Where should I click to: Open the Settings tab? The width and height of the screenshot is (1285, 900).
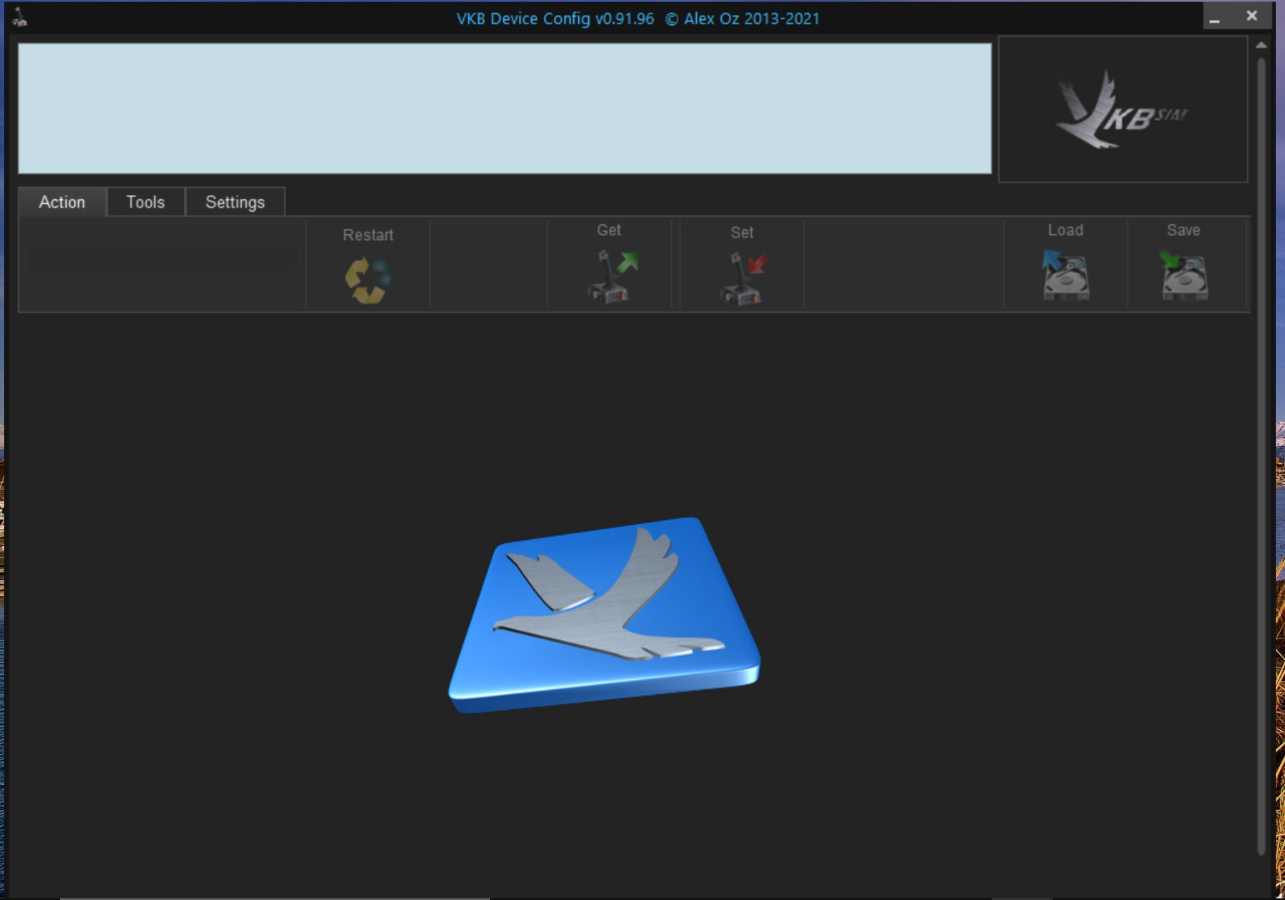pyautogui.click(x=235, y=202)
